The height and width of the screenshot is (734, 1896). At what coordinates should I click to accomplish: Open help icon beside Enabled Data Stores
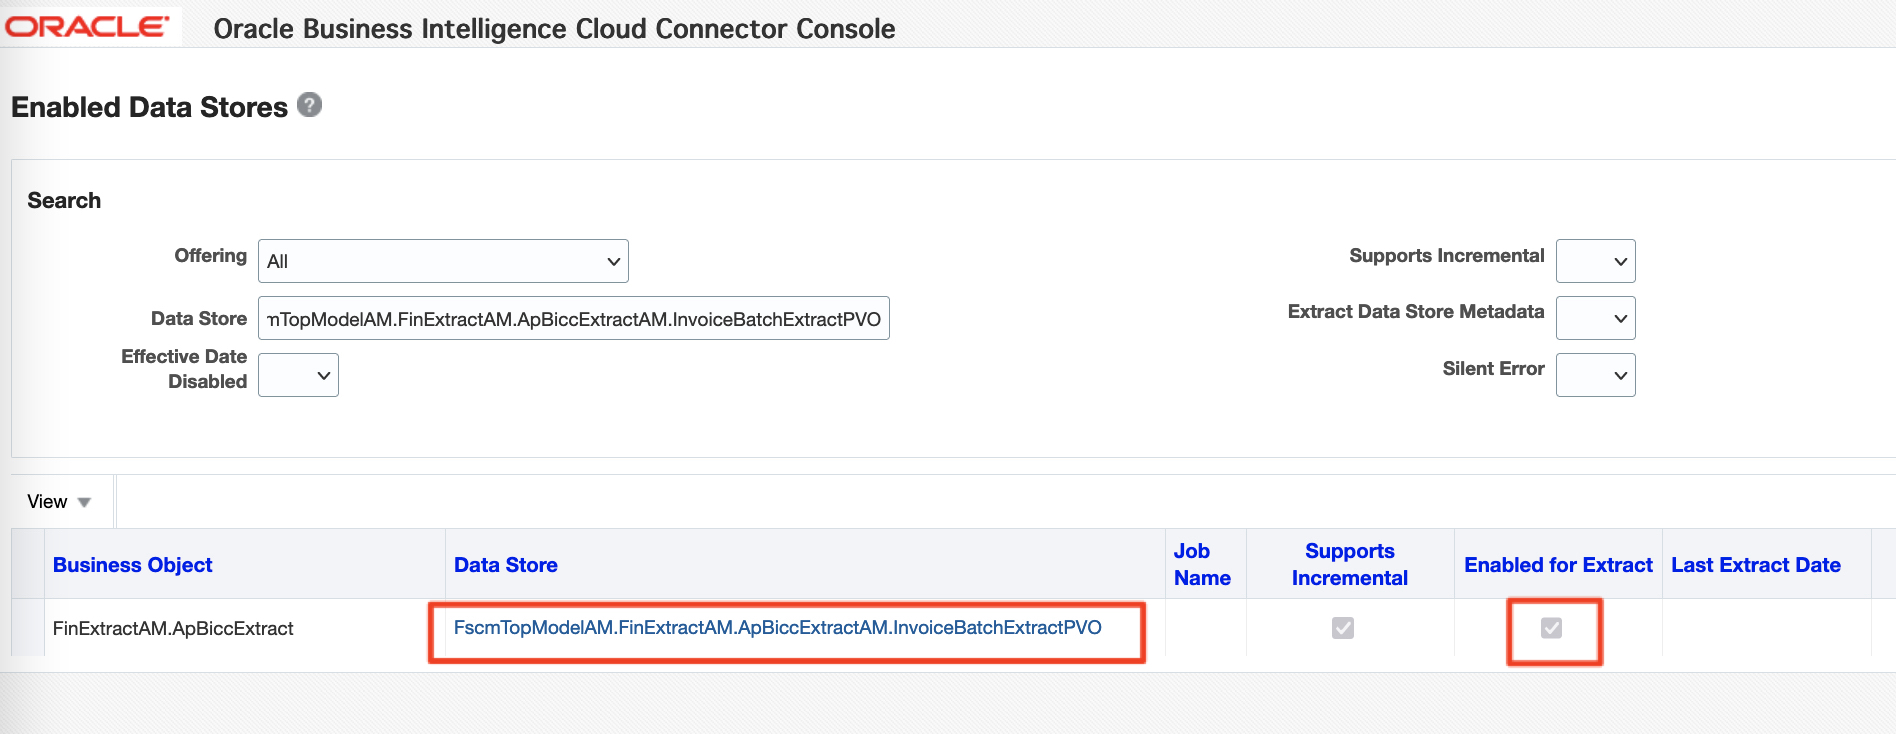click(310, 105)
